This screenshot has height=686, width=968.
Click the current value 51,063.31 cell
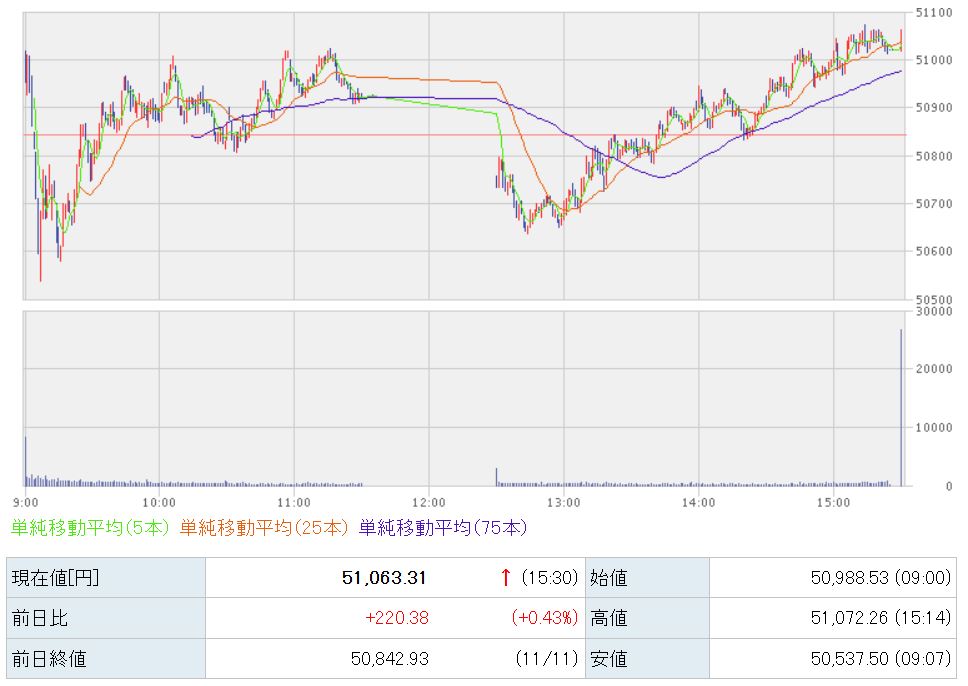[x=384, y=577]
